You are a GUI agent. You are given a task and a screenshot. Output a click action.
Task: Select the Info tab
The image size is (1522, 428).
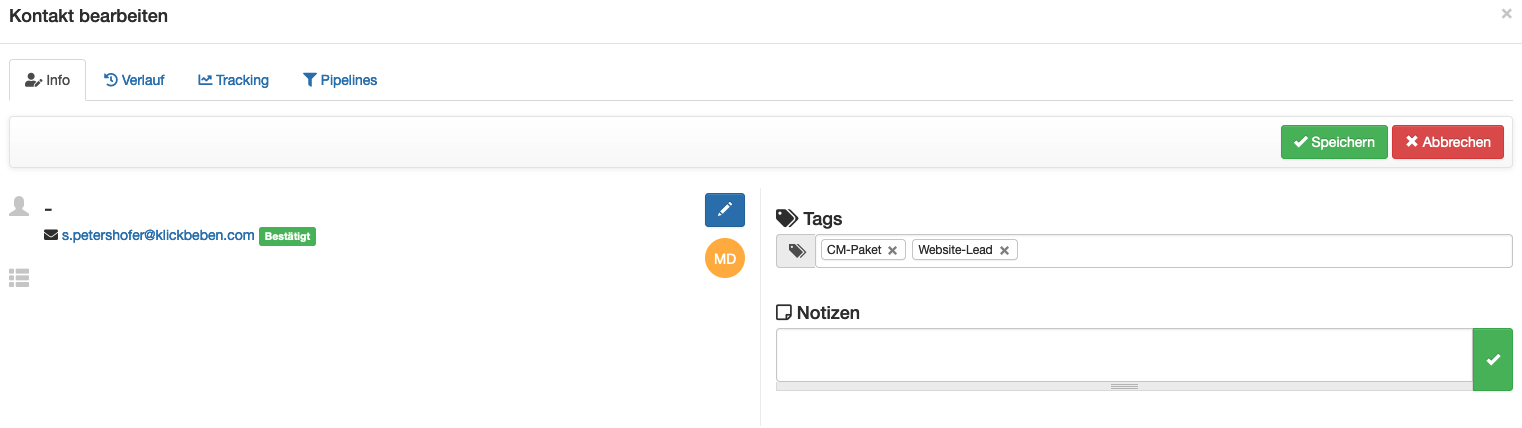(48, 80)
